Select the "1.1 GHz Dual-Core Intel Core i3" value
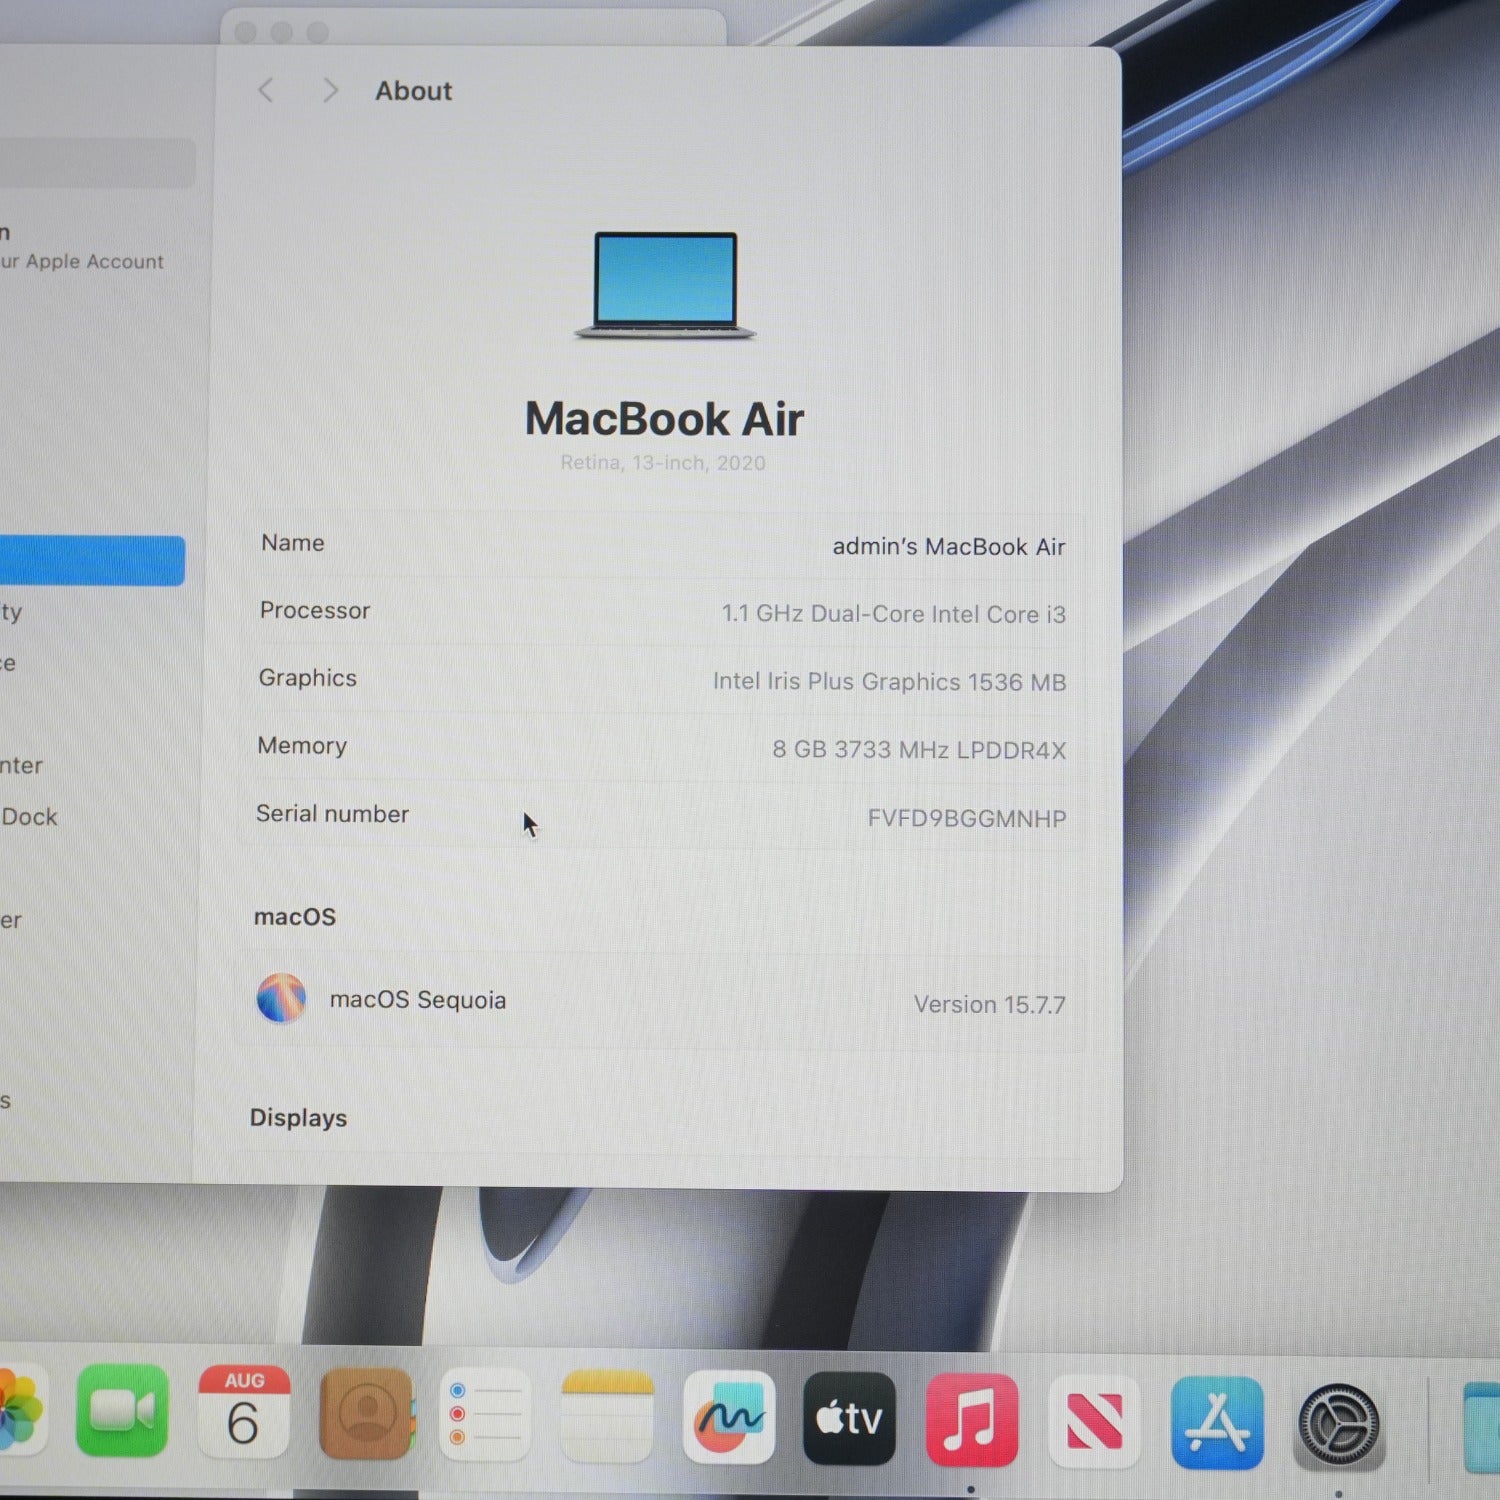Screen dimensions: 1500x1500 (894, 614)
